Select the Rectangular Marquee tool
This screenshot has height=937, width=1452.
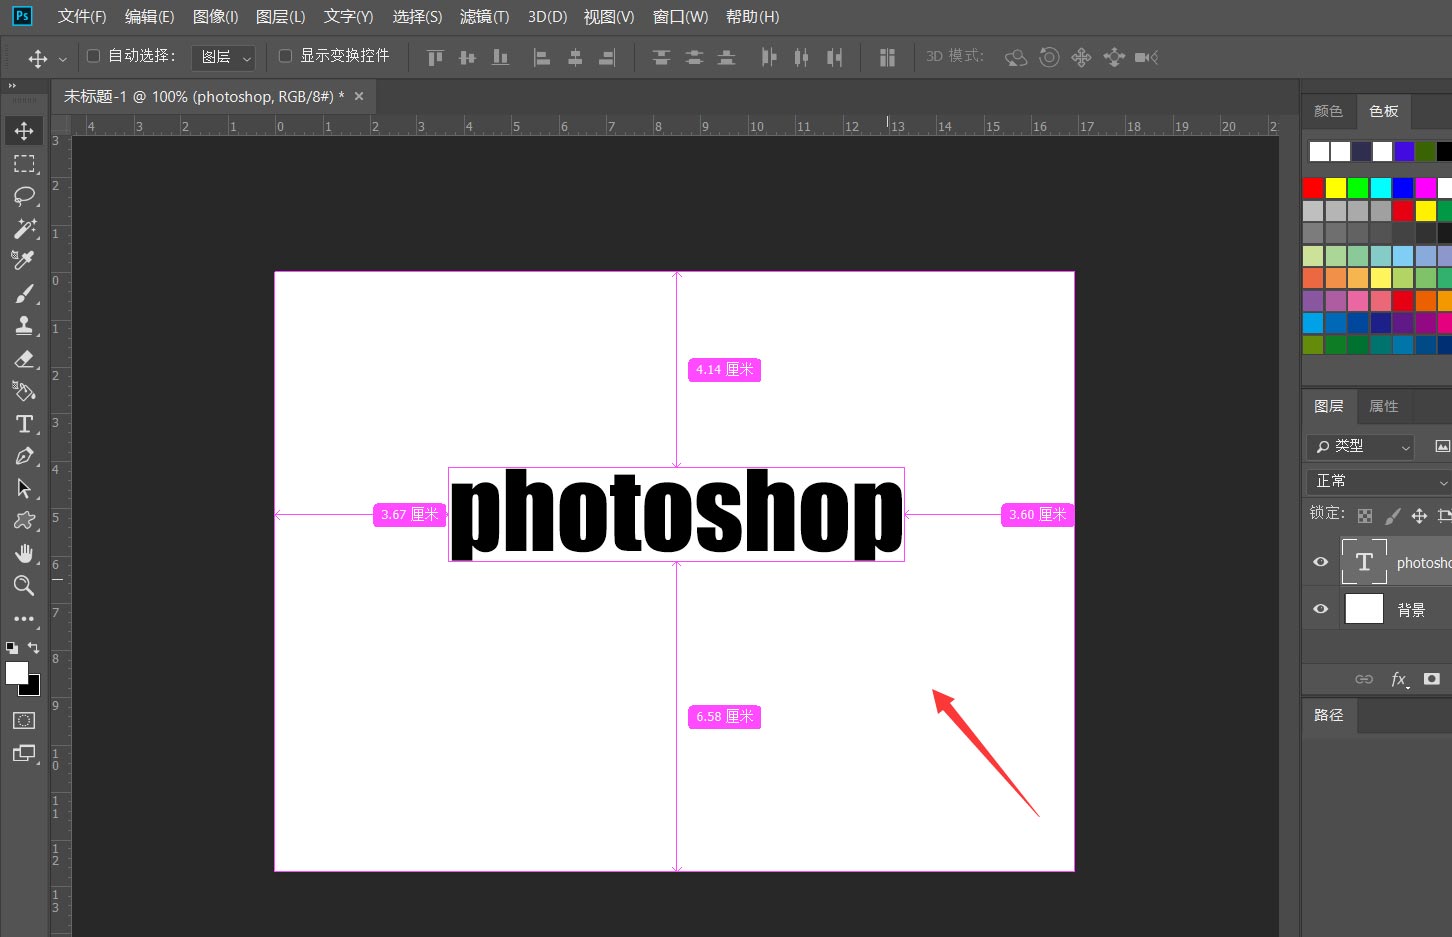tap(24, 163)
